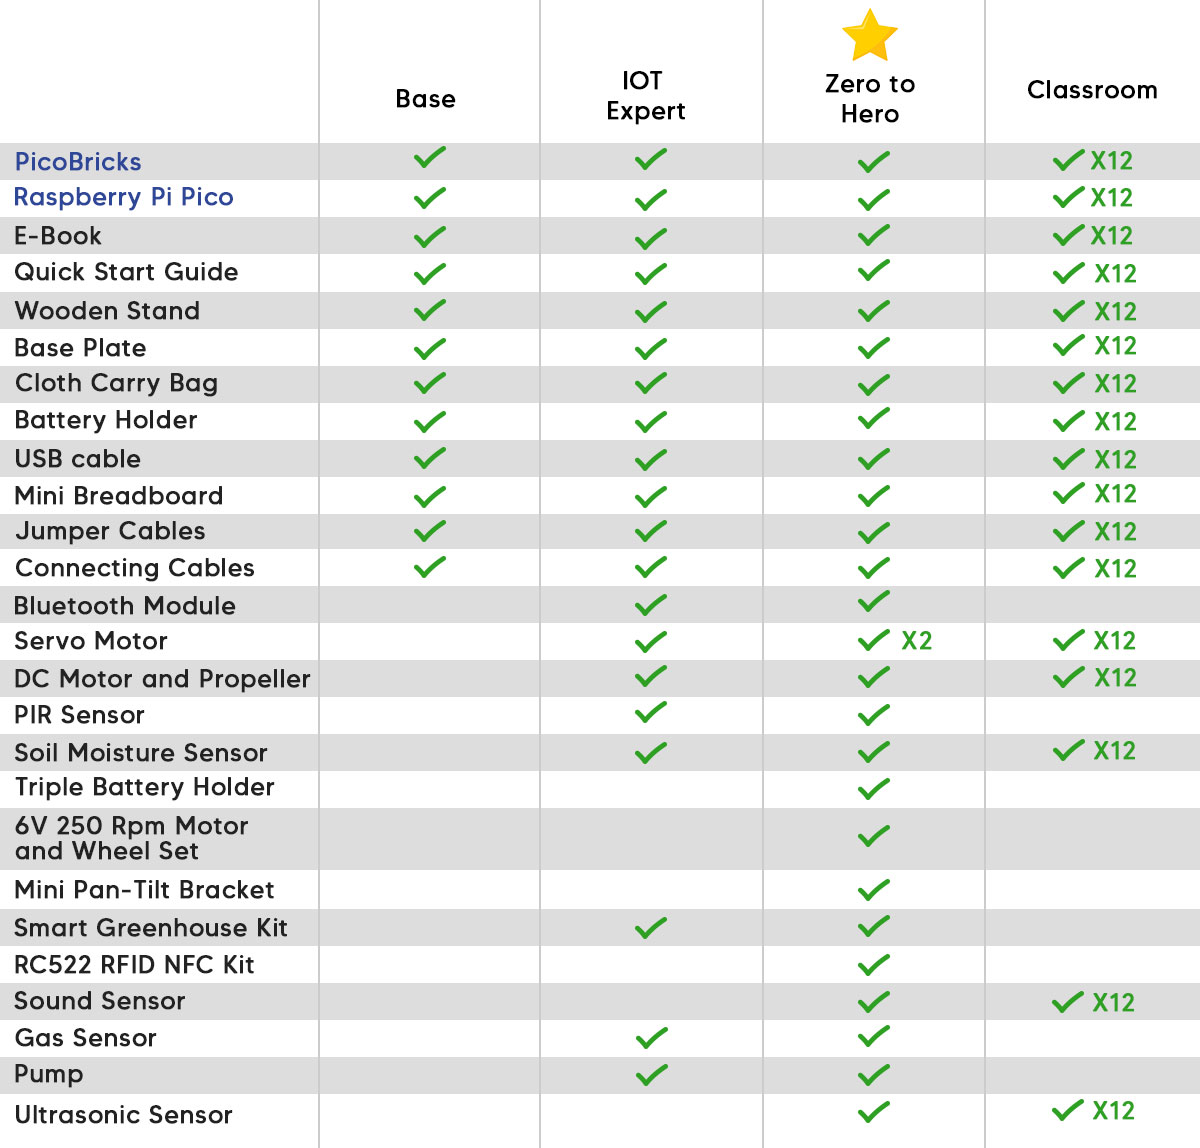Select the Classroom column header
Image resolution: width=1200 pixels, height=1148 pixels.
point(1092,90)
